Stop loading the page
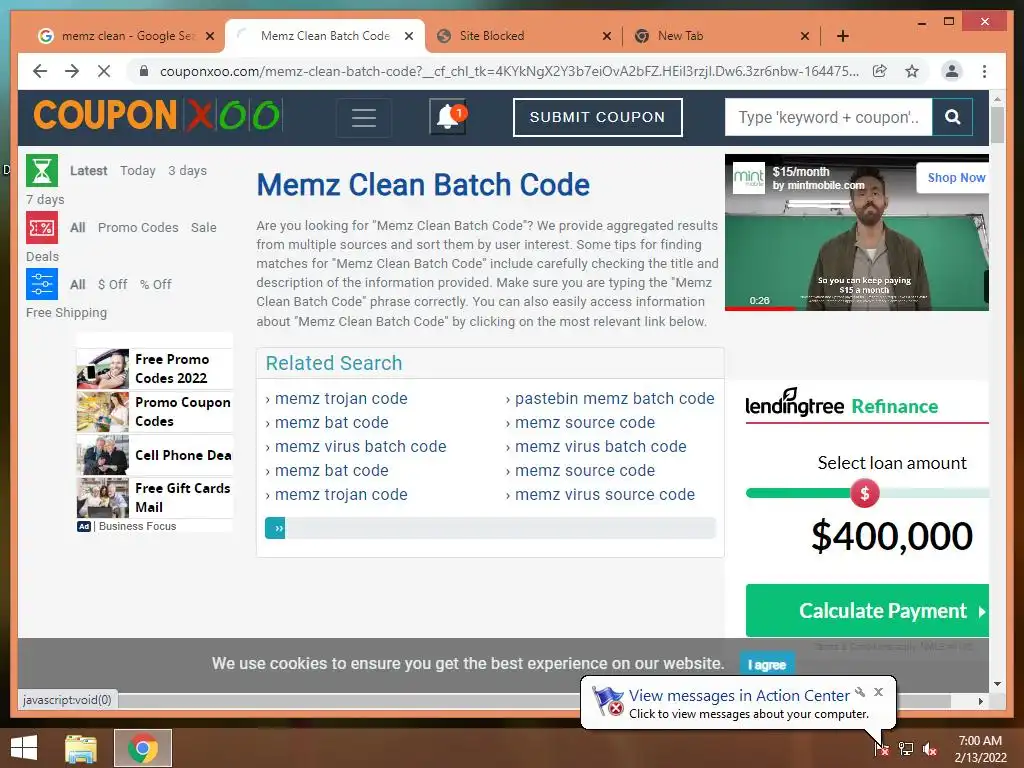The image size is (1024, 768). [104, 71]
